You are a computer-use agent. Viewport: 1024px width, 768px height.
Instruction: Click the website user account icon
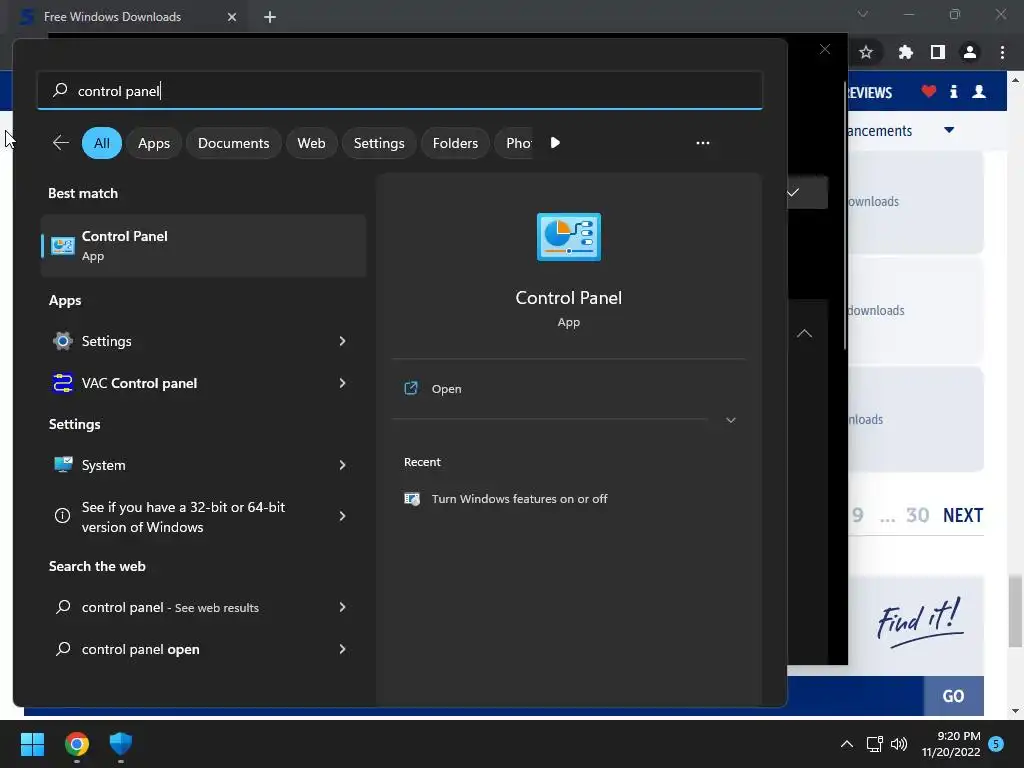pos(979,91)
